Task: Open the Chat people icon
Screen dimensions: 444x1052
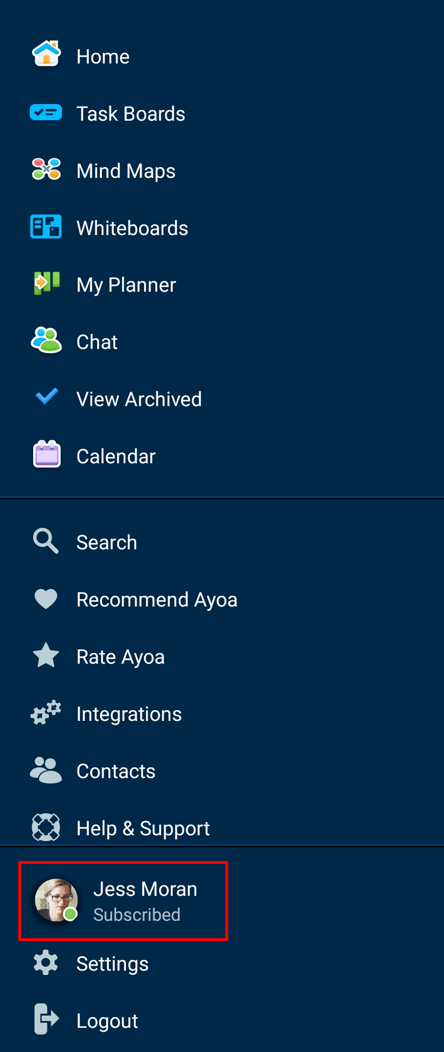Action: tap(46, 341)
